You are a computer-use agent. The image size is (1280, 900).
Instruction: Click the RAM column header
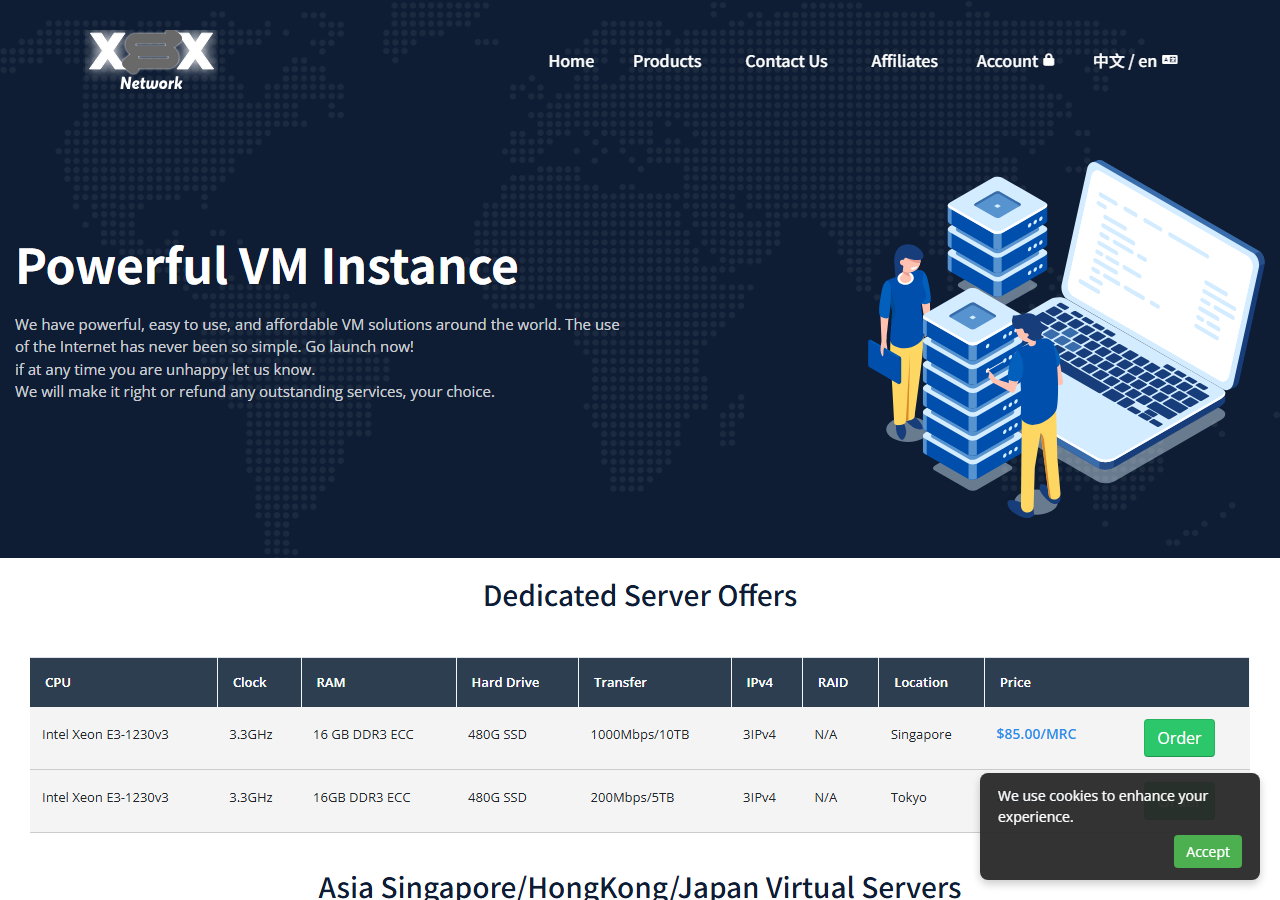click(379, 682)
